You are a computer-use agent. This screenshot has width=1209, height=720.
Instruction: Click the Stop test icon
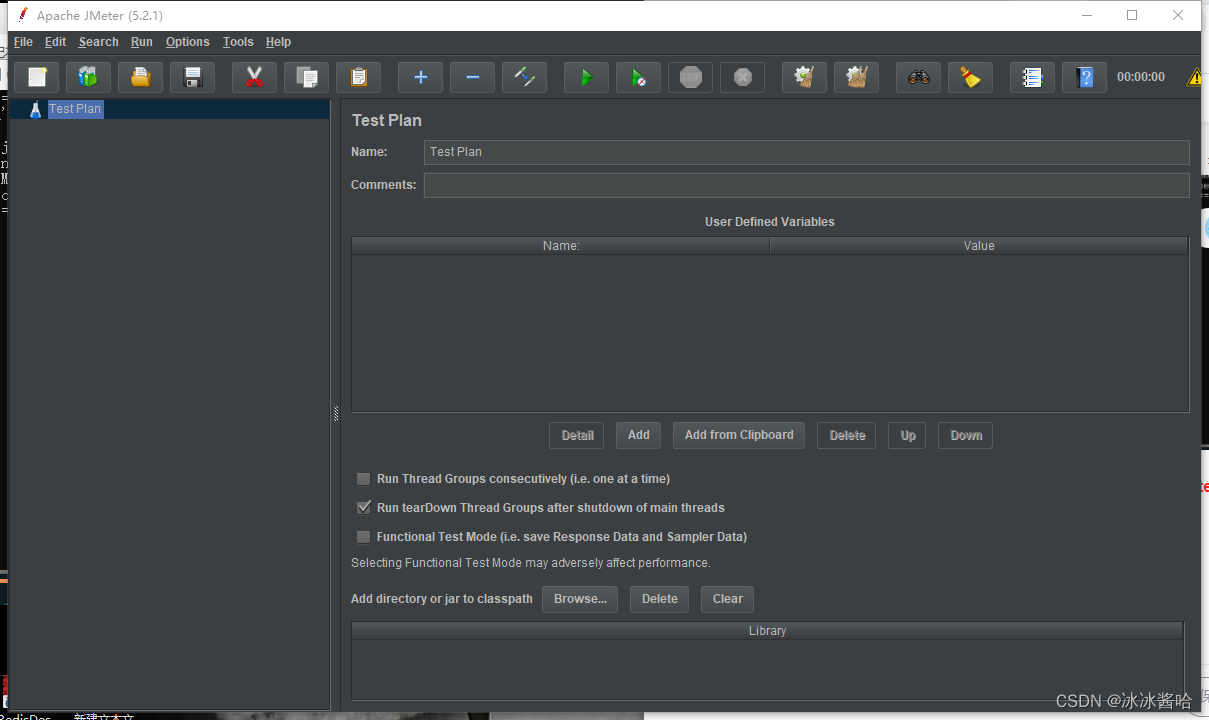691,77
